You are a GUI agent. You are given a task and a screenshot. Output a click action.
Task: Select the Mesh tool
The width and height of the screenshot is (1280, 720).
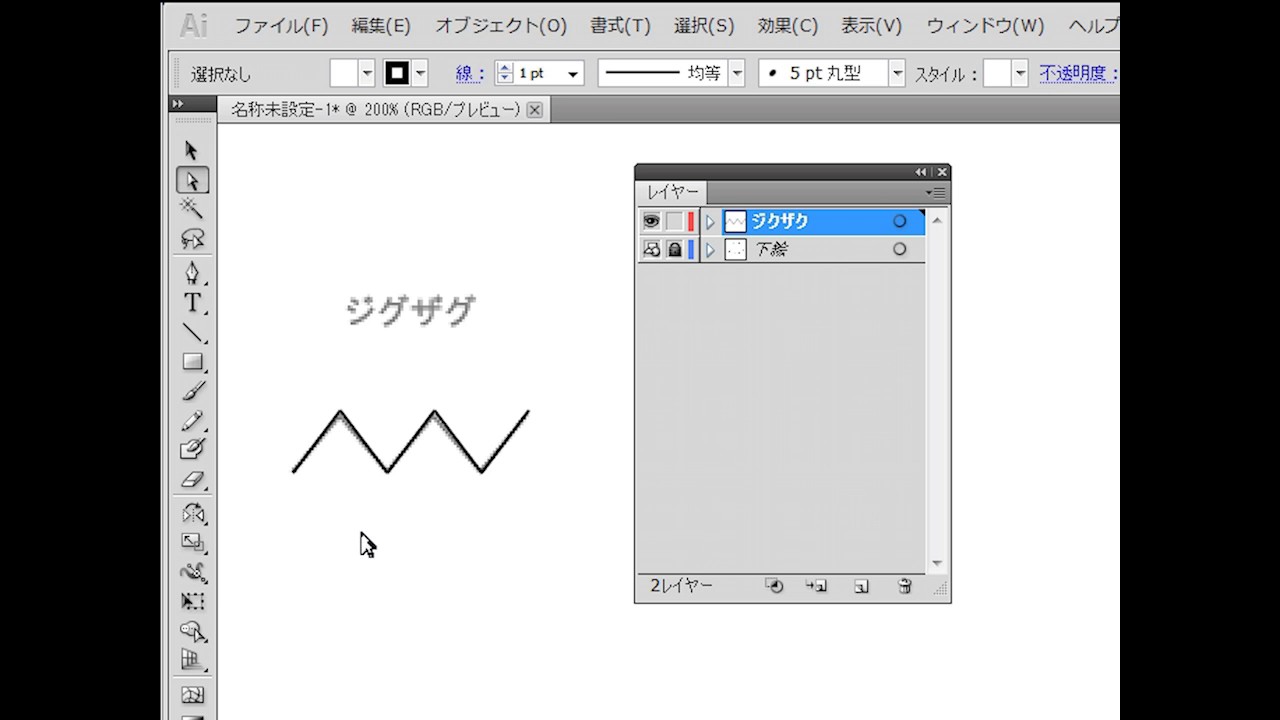(192, 695)
